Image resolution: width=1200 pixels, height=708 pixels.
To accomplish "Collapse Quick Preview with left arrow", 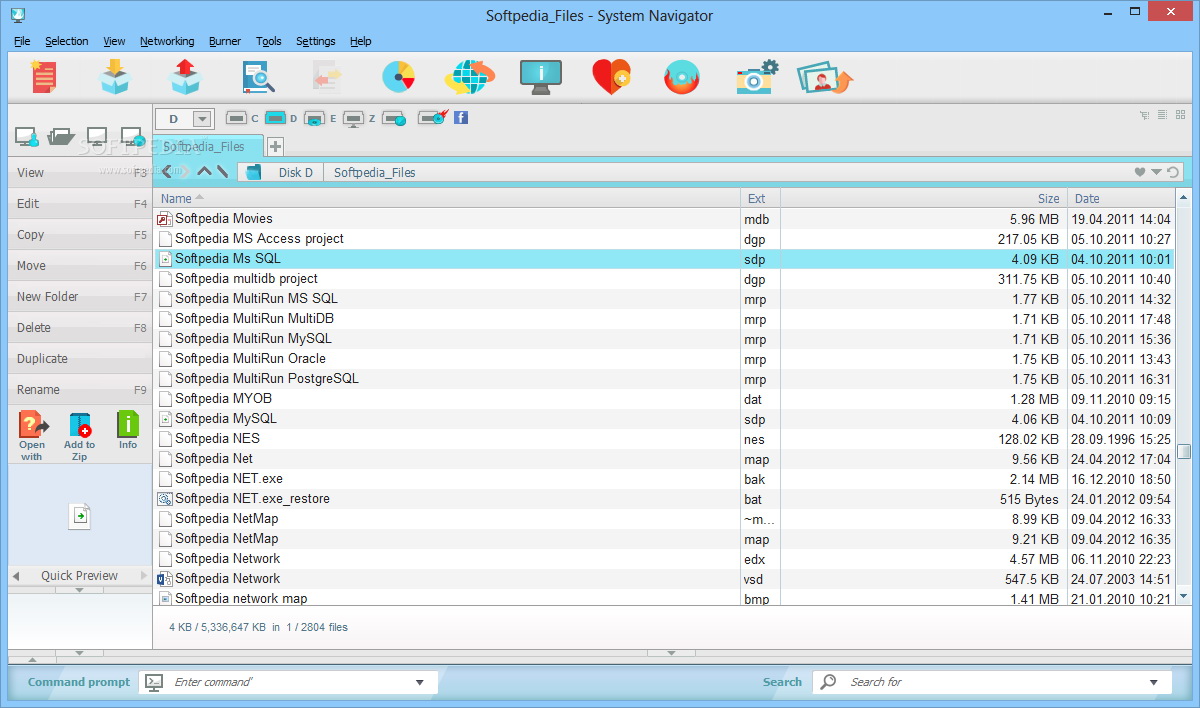I will tap(16, 576).
